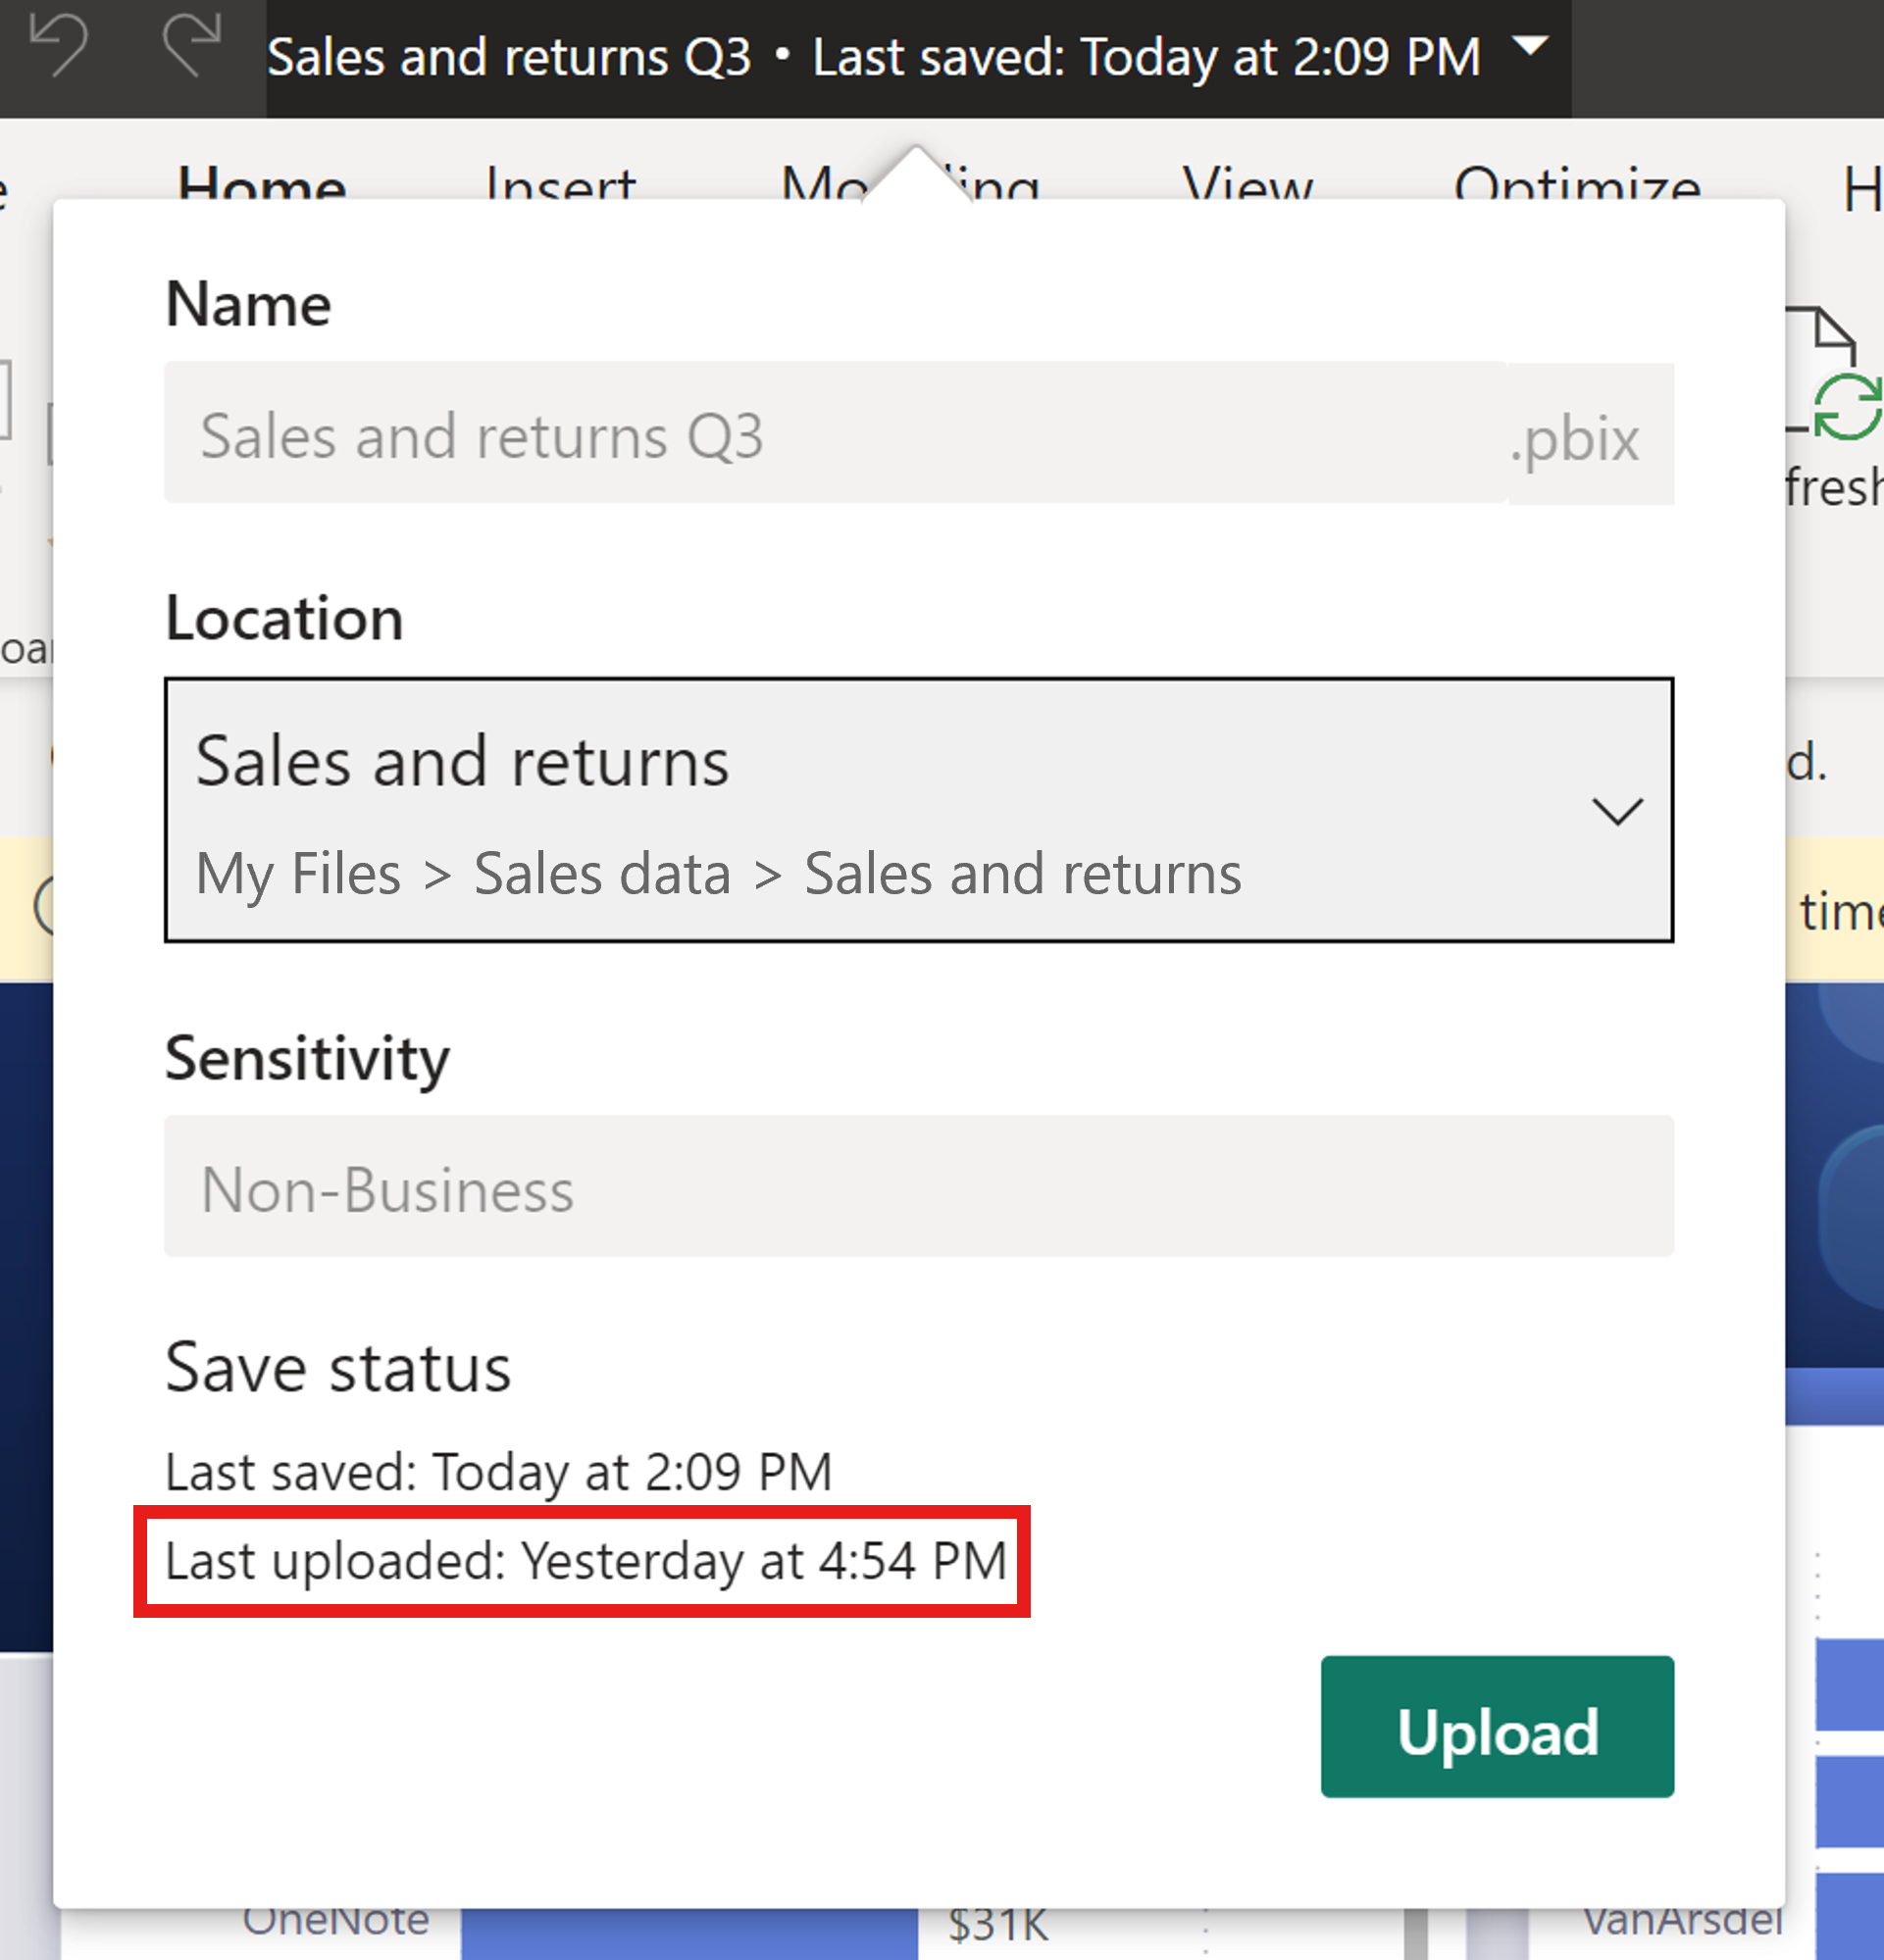Click the Sales and returns Q3 title

510,56
